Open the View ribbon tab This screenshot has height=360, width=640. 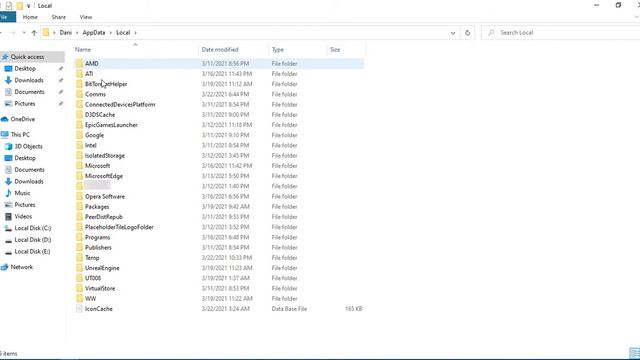[x=86, y=17]
